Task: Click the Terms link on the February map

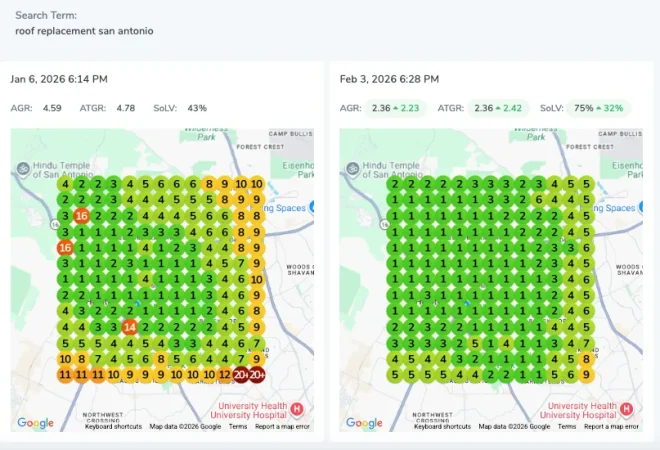Action: pyautogui.click(x=566, y=426)
